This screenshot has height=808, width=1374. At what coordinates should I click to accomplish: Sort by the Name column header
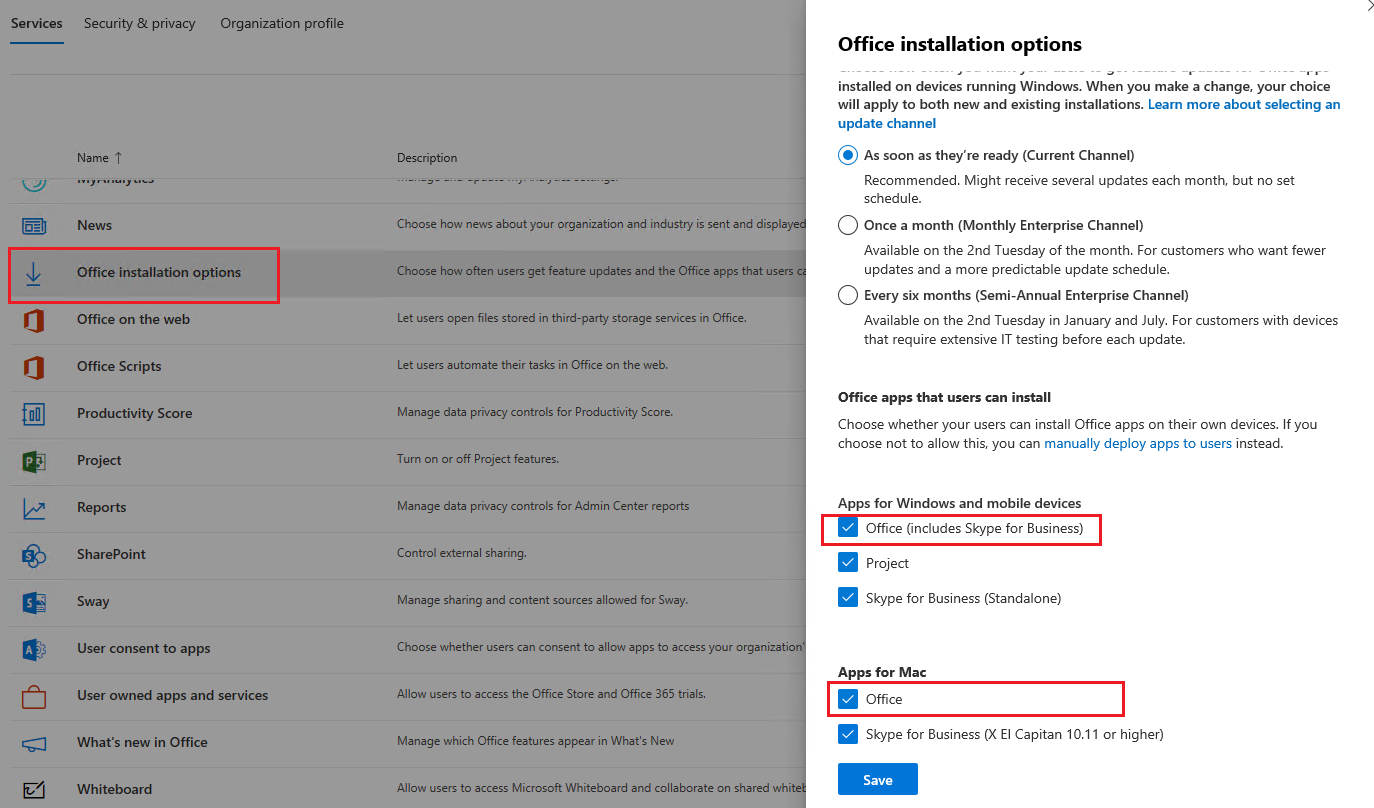tap(100, 158)
